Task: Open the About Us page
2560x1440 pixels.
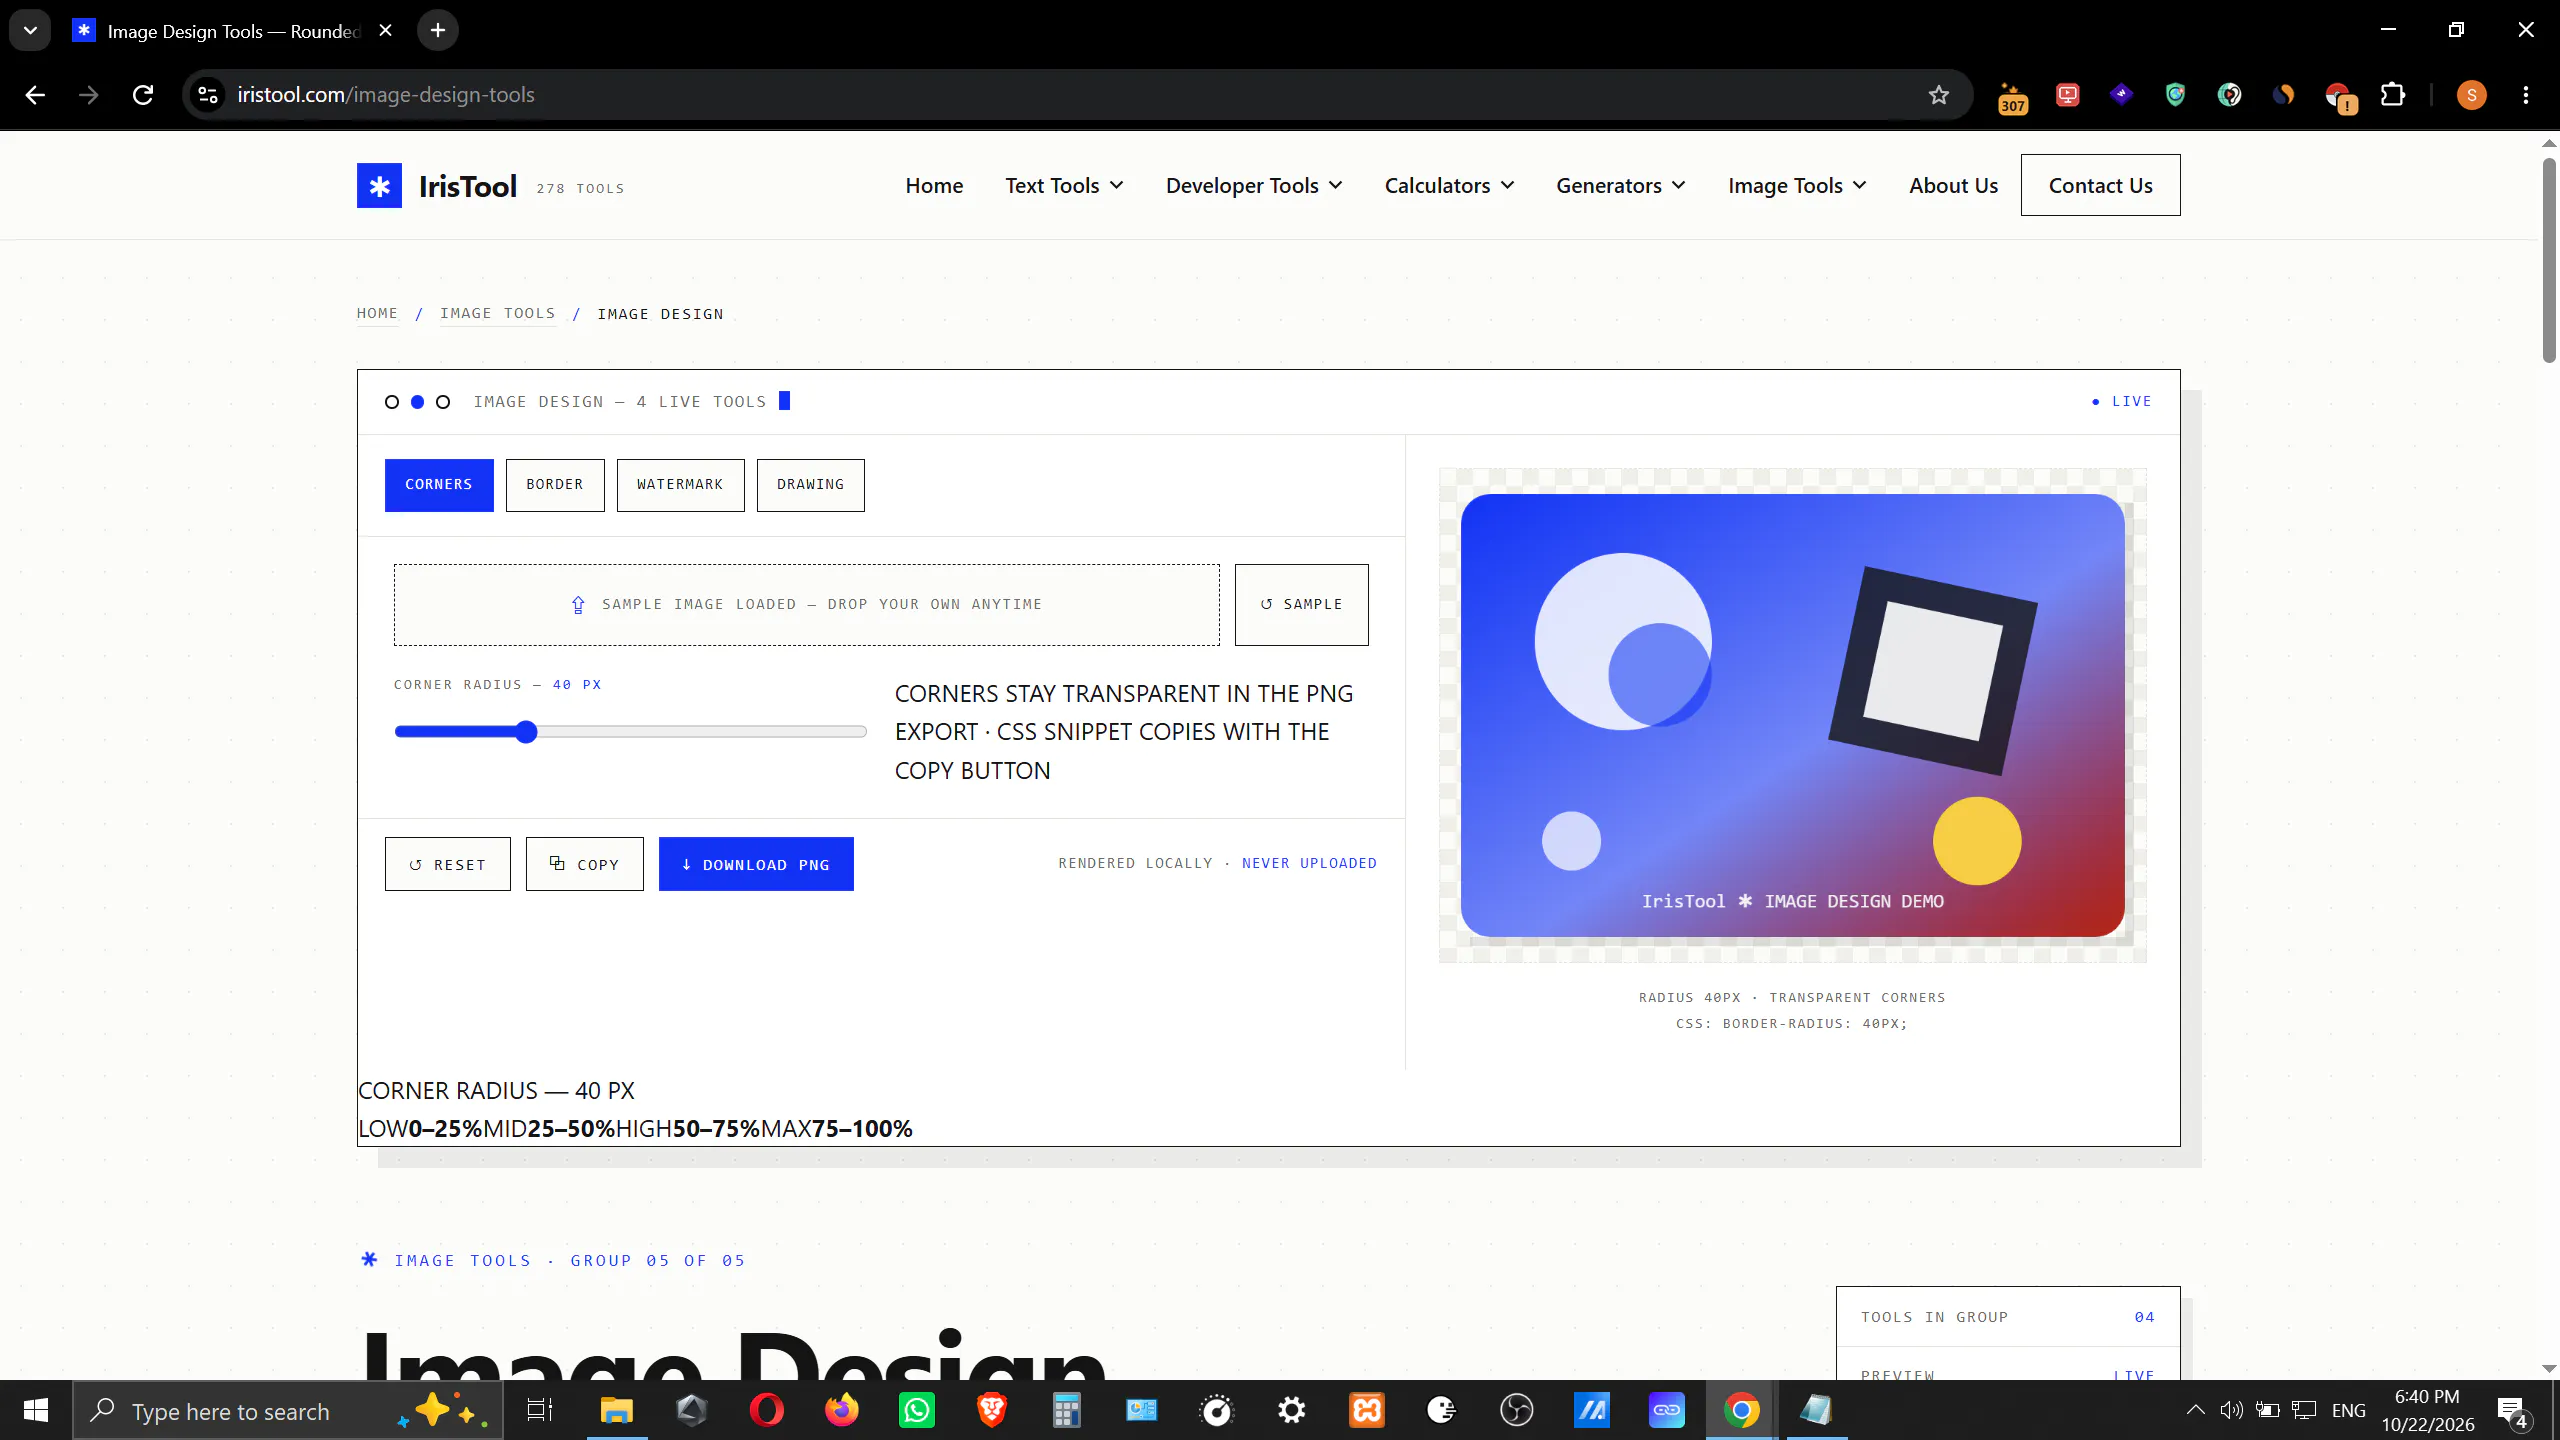Action: click(1953, 186)
